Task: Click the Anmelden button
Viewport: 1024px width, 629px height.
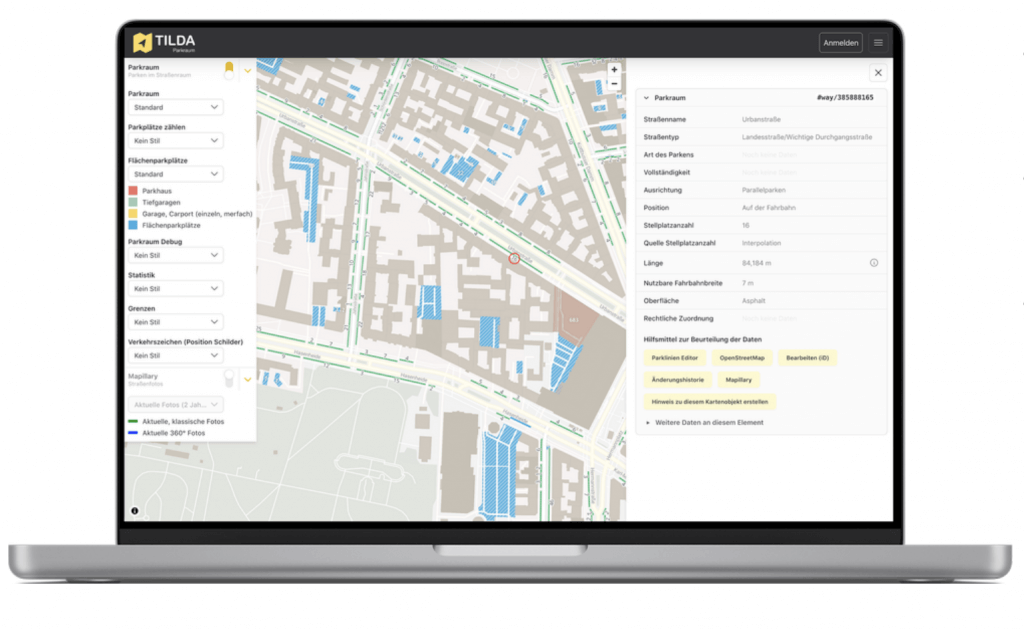Action: click(840, 43)
